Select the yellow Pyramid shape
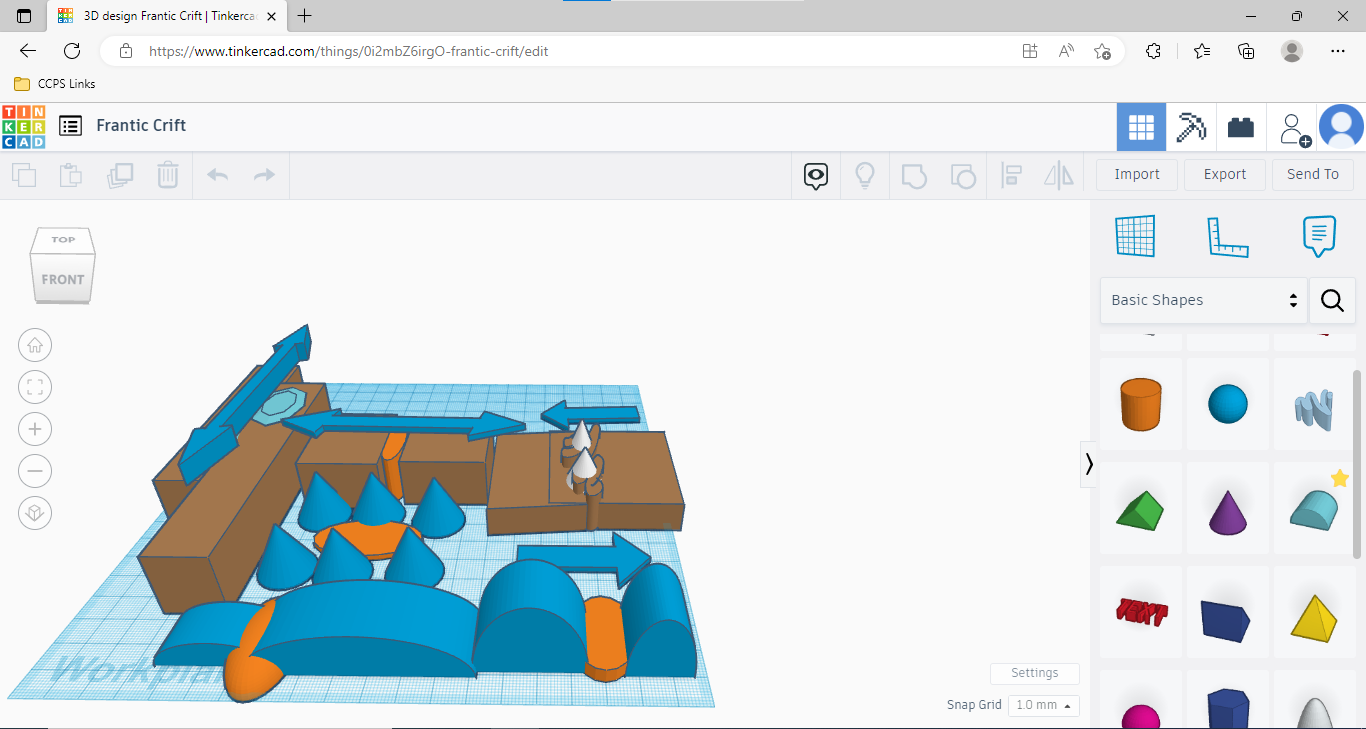Viewport: 1366px width, 729px height. pos(1315,612)
